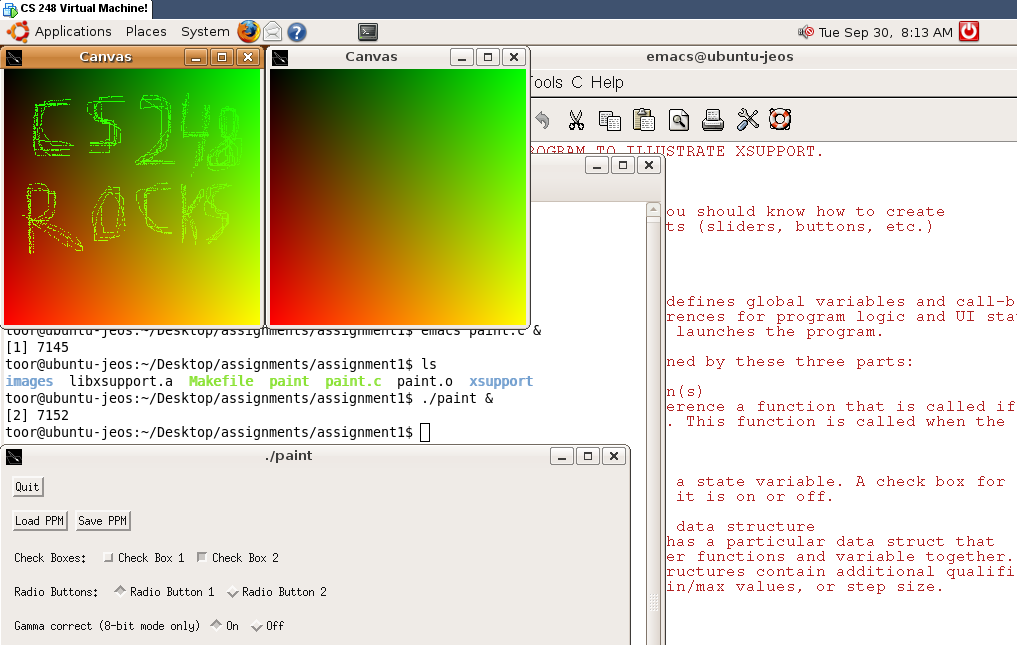Open Preferences tools icon in Emacs toolbar

747,120
